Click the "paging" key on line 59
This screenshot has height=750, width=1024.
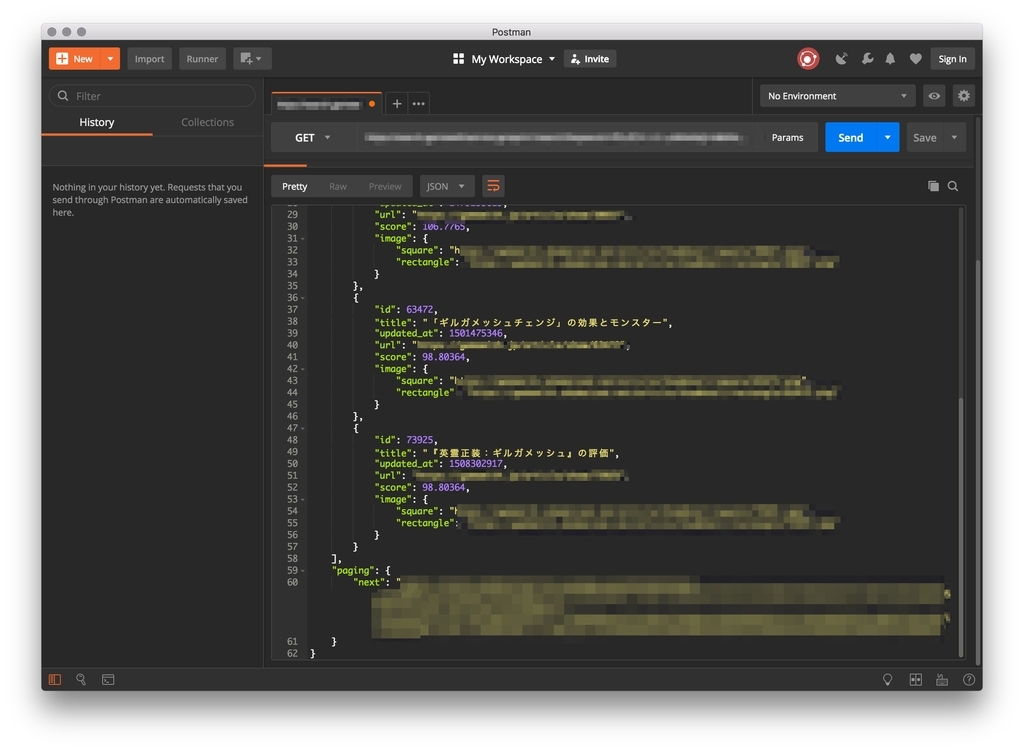(x=353, y=570)
